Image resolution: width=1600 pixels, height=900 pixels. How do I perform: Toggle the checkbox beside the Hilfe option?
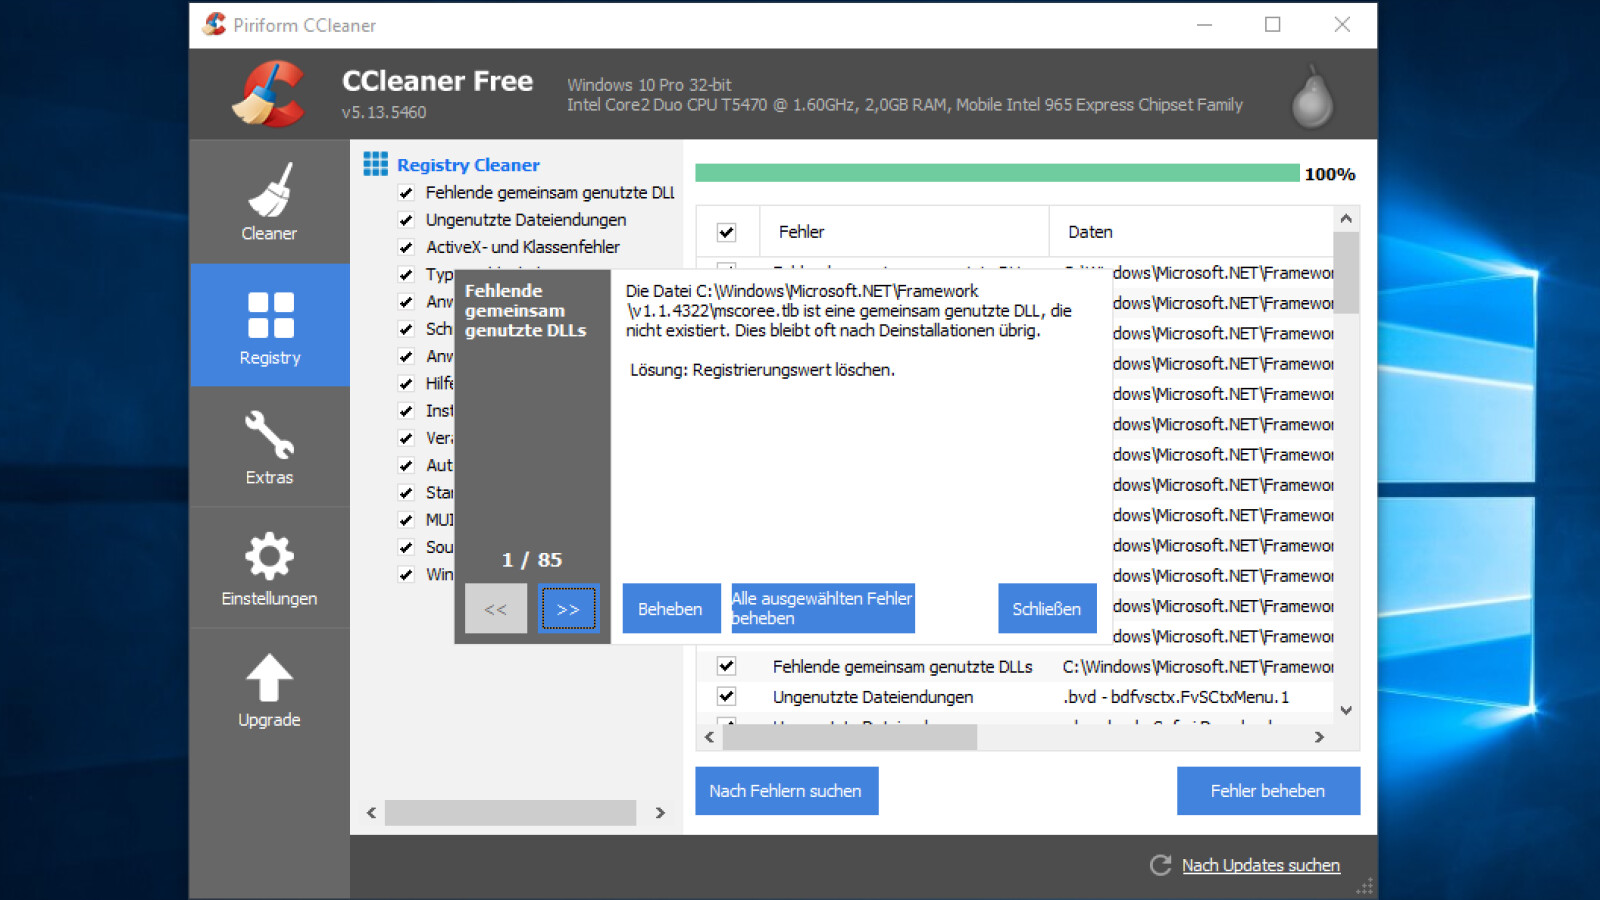406,383
